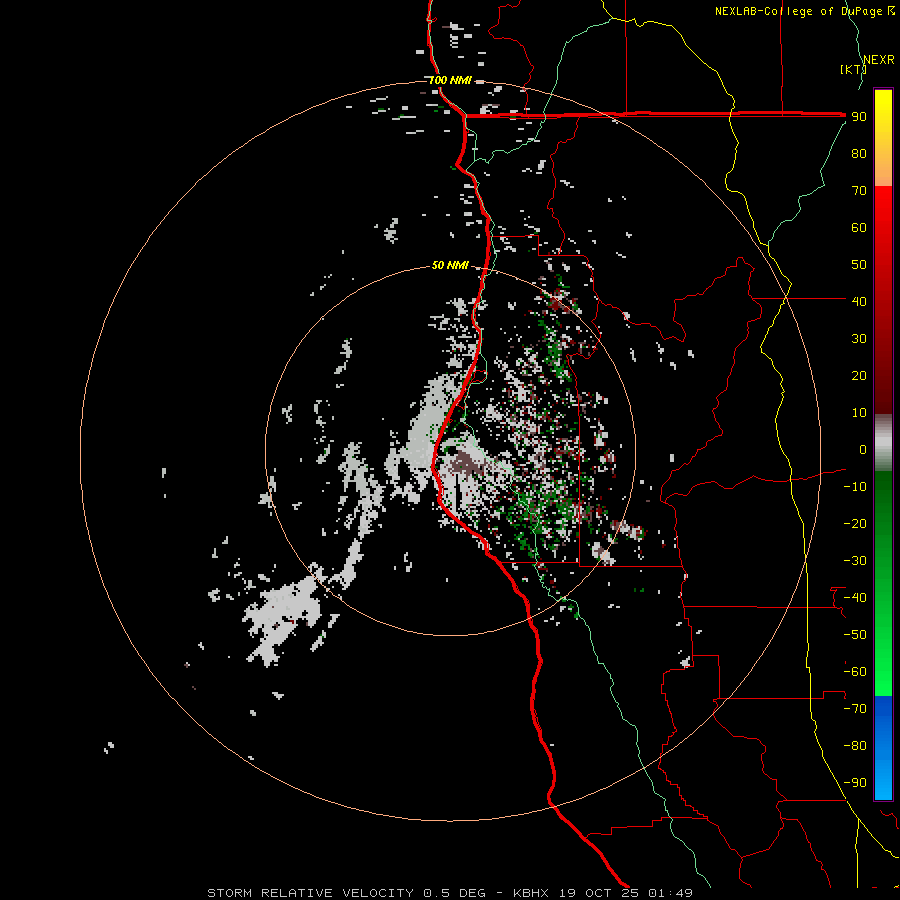Click the -90 value on velocity scale

point(855,783)
